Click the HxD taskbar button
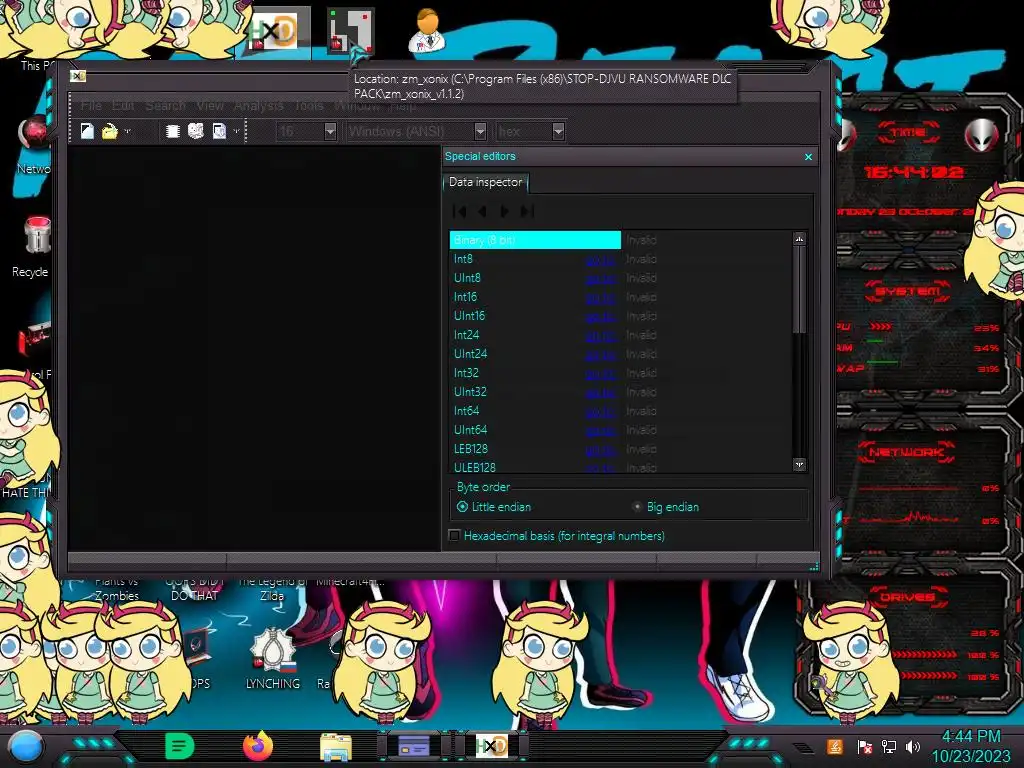 click(x=492, y=746)
